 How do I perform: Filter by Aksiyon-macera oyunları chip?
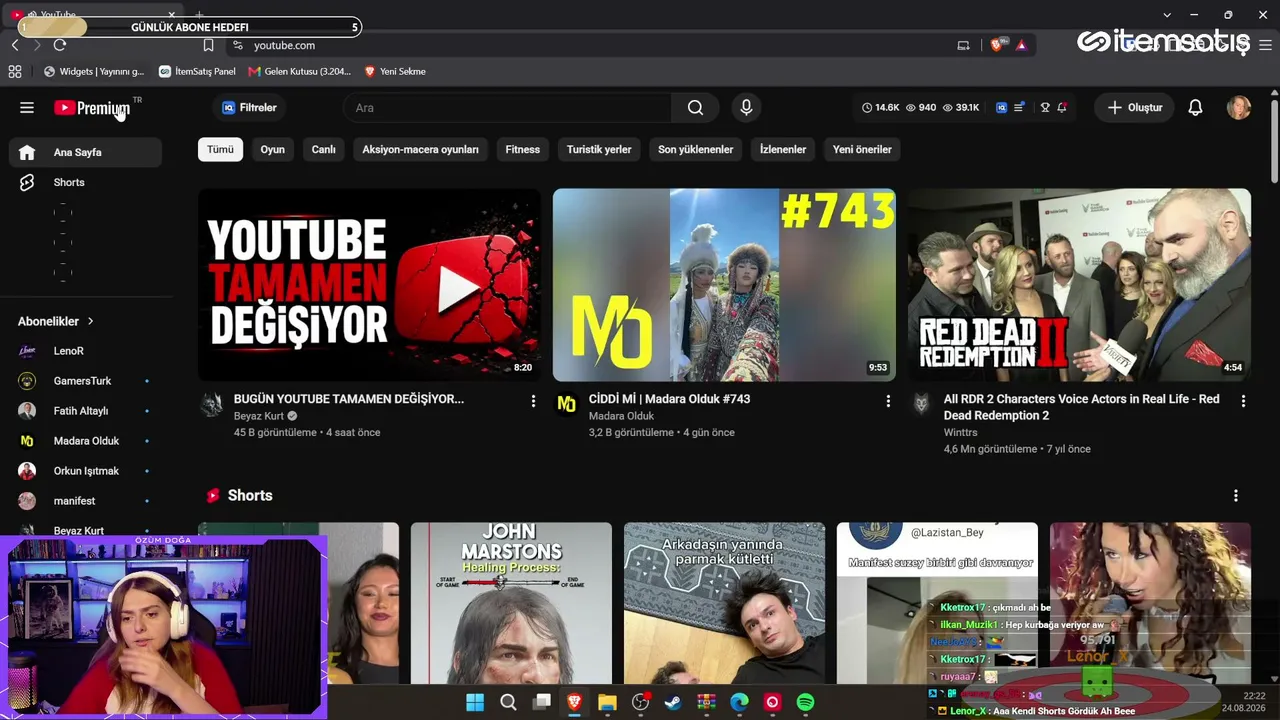pos(421,149)
